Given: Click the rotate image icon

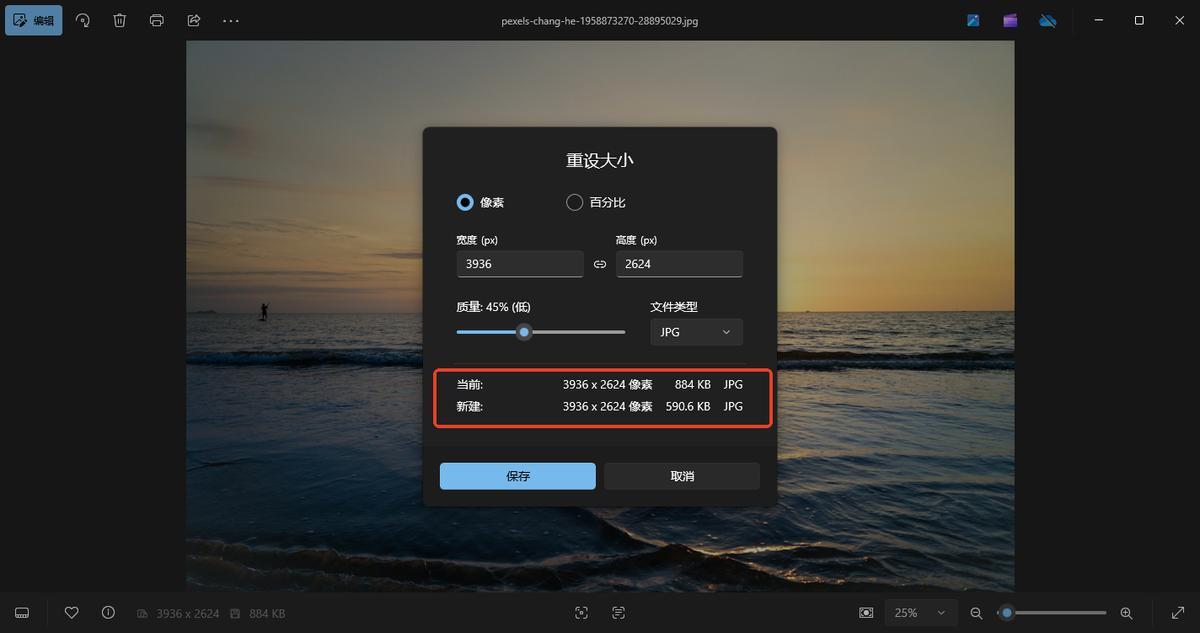Looking at the screenshot, I should pyautogui.click(x=83, y=20).
